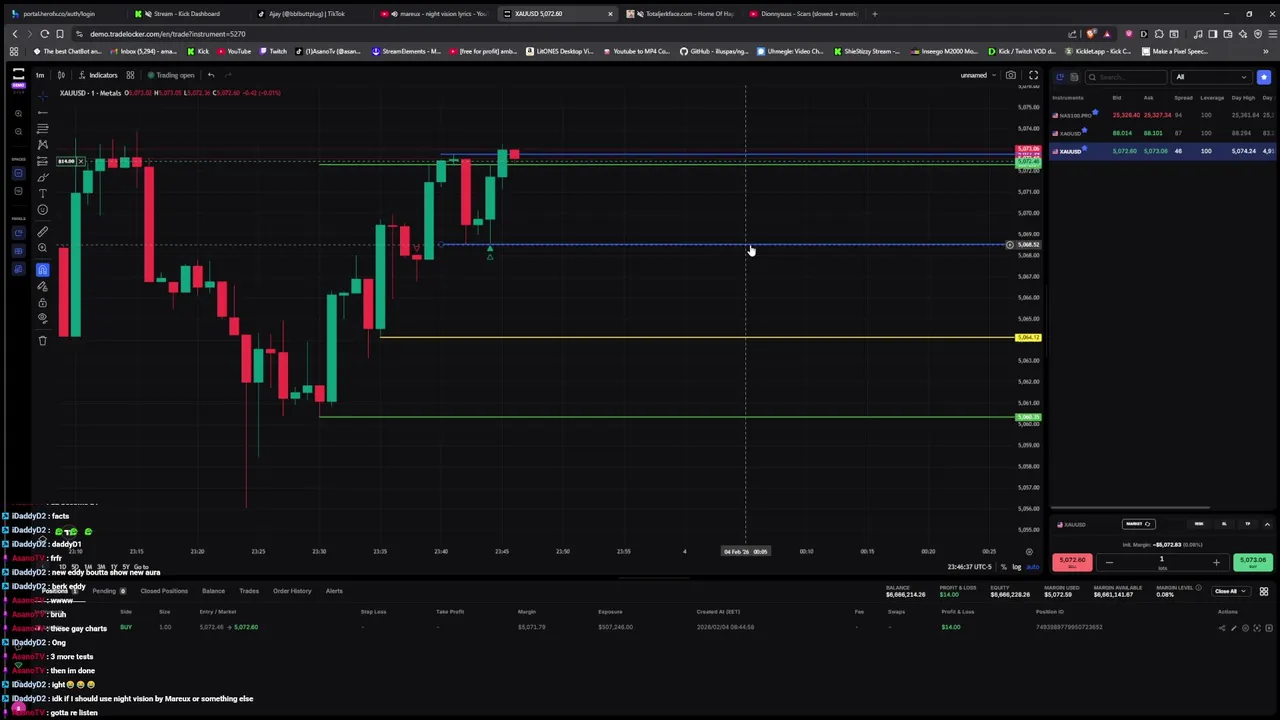Image resolution: width=1280 pixels, height=720 pixels.
Task: Click the lot size input field
Action: pyautogui.click(x=1162, y=560)
